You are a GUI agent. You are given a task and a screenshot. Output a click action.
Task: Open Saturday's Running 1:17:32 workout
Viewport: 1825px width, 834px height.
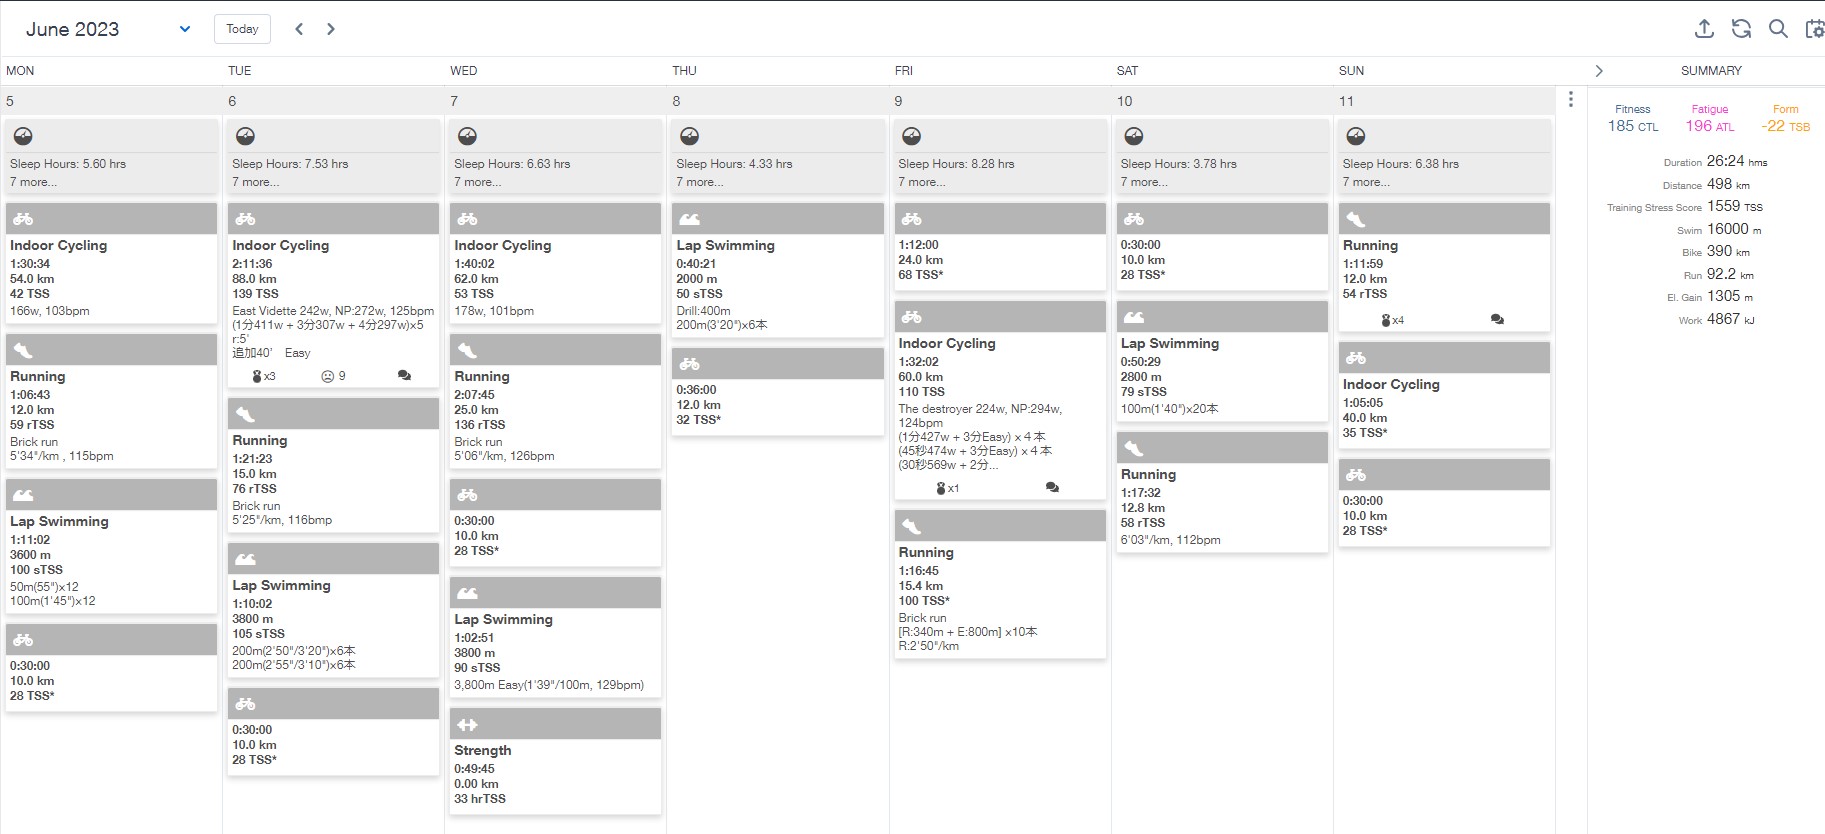tap(1222, 492)
